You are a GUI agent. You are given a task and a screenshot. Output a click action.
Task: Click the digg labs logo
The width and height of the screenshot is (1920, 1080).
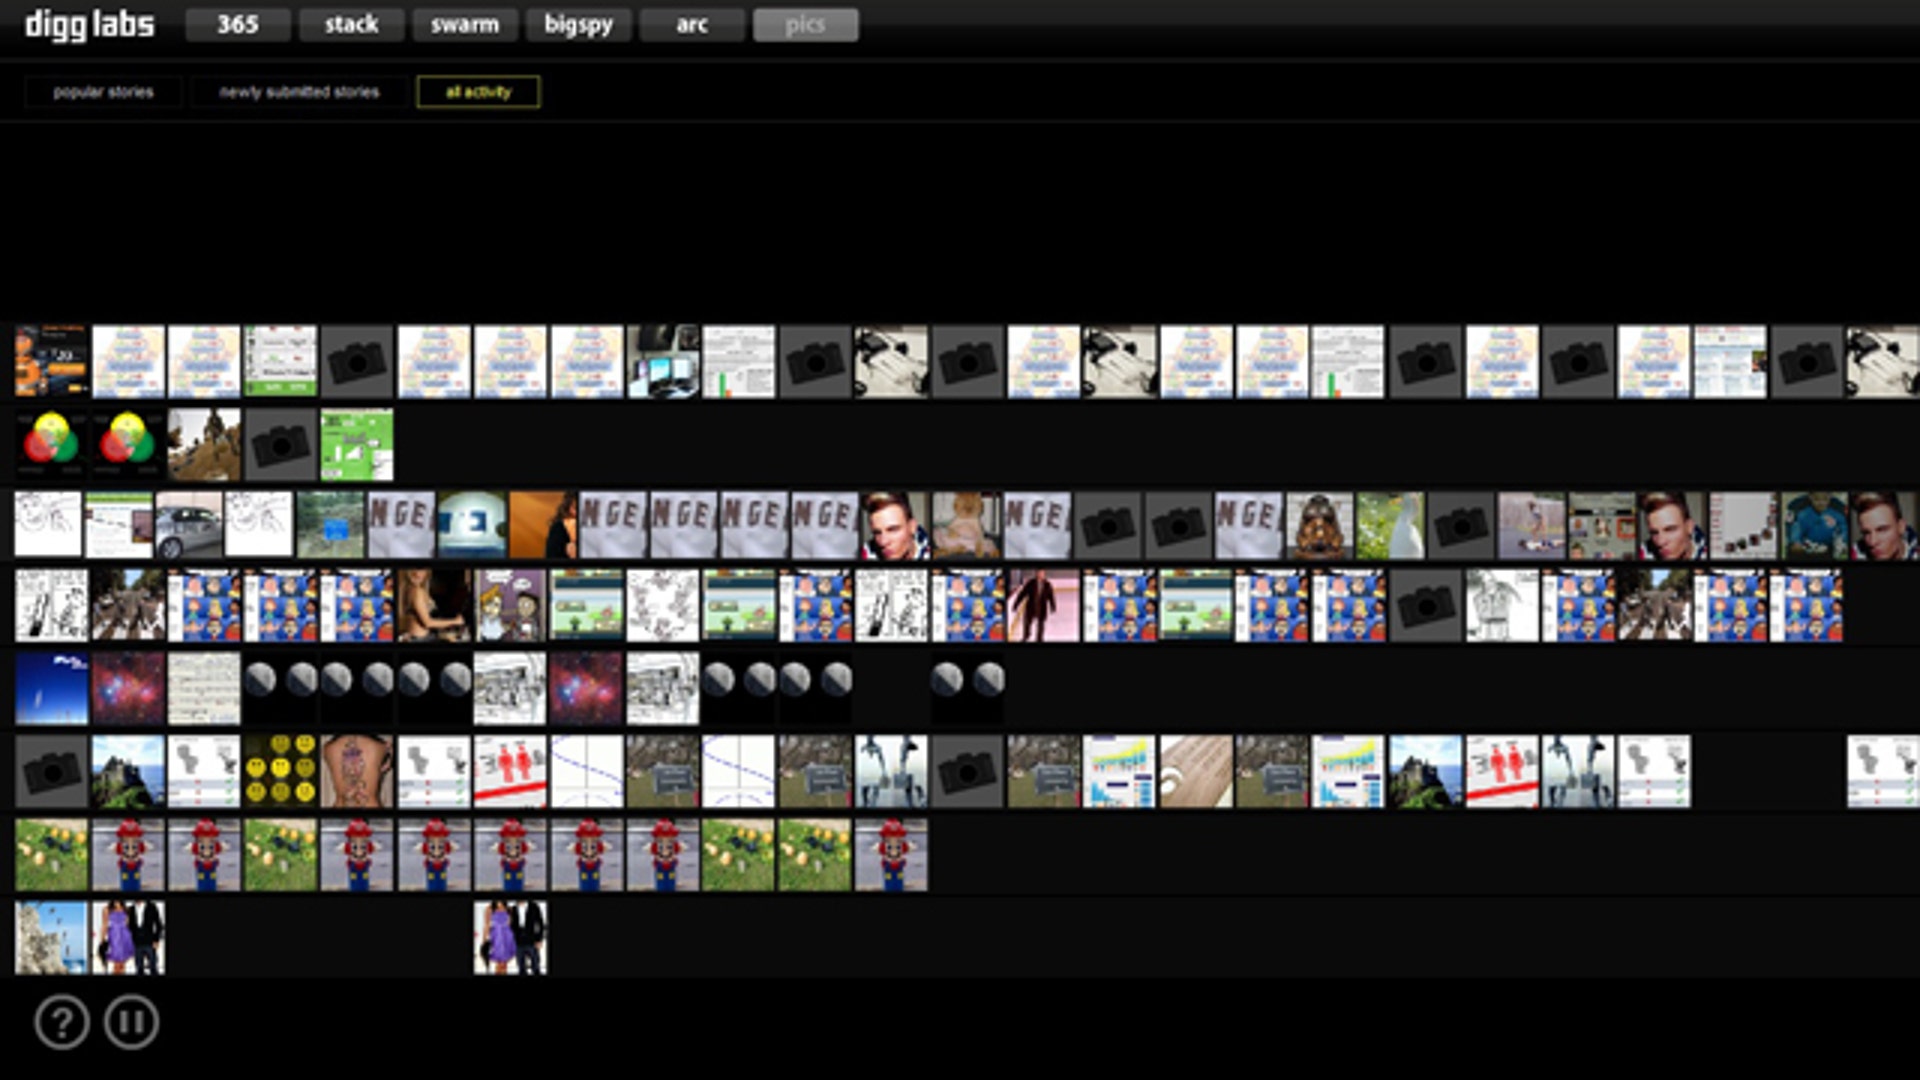tap(90, 24)
